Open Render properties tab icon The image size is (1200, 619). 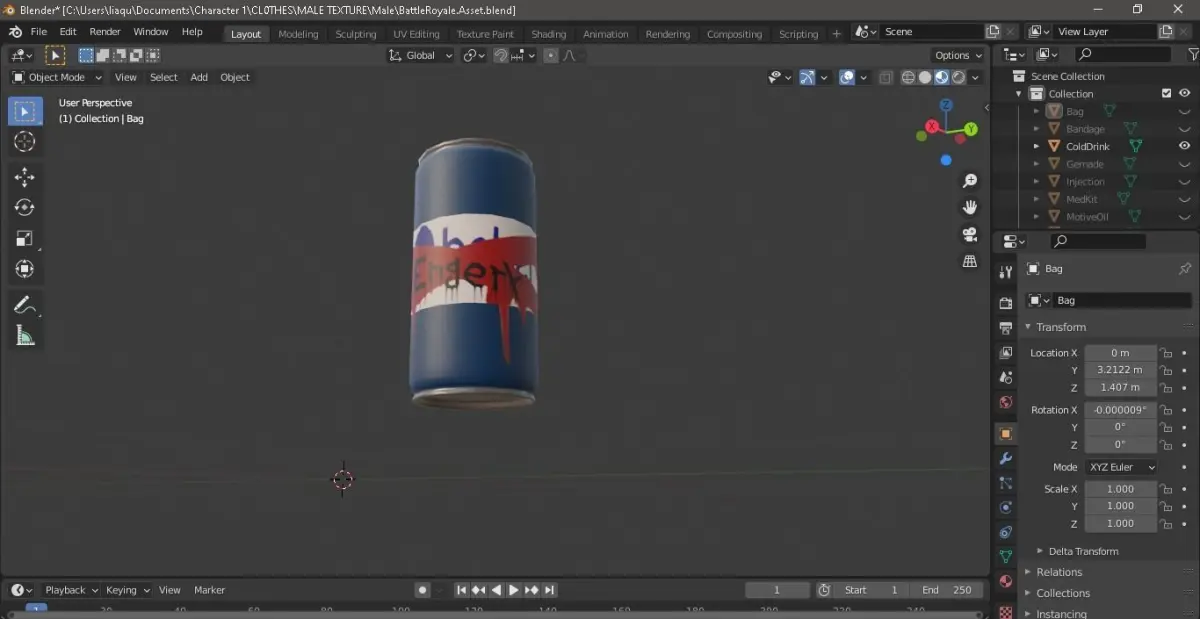click(1006, 302)
